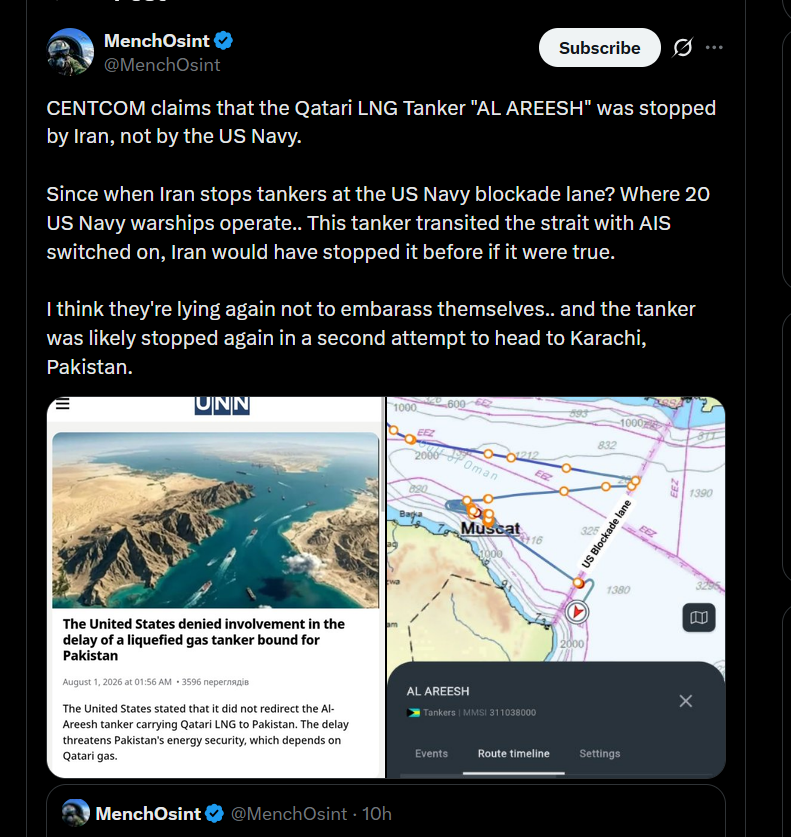
Task: Click the Subscribe button
Action: coord(599,48)
